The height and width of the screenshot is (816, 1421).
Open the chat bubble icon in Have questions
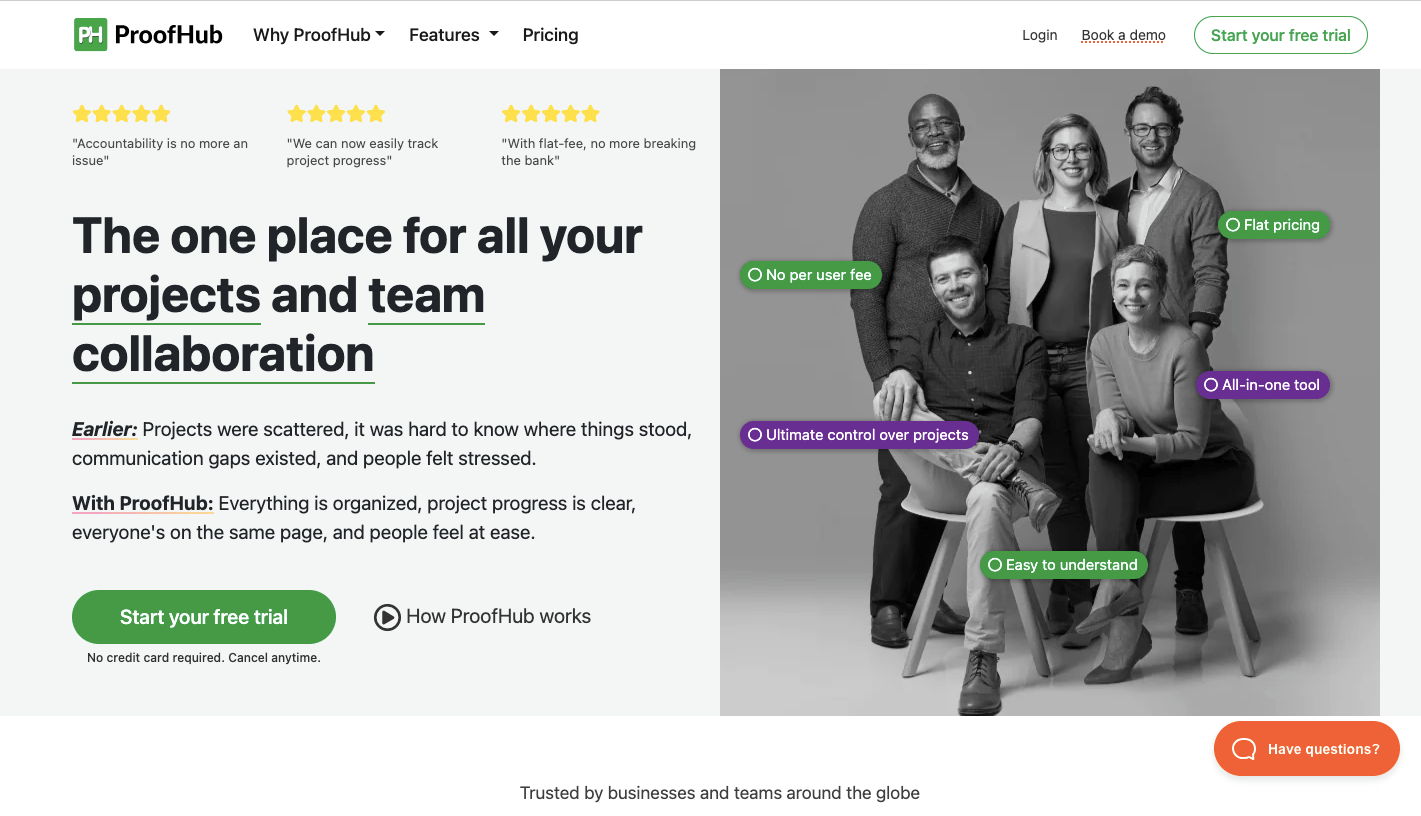[x=1242, y=748]
